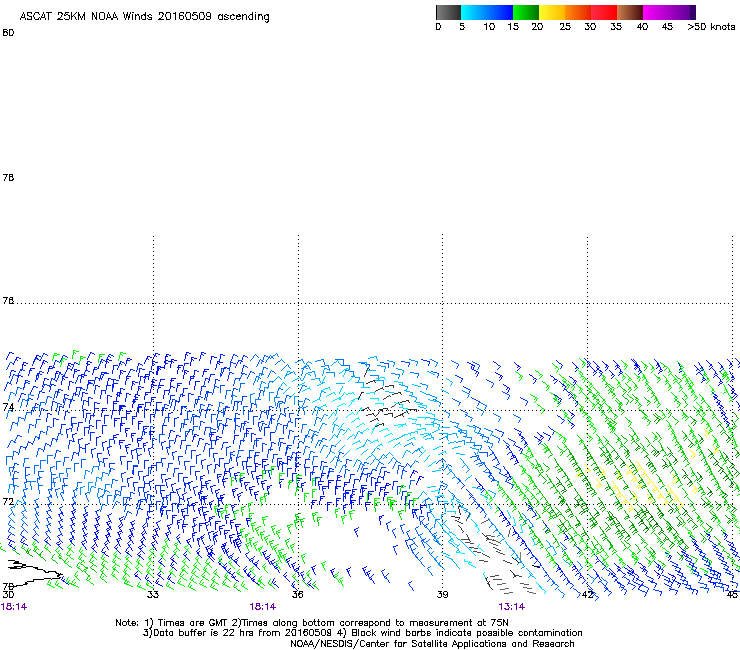The image size is (740, 650).
Task: Click the black coastline outline near longitude 30
Action: tap(34, 573)
